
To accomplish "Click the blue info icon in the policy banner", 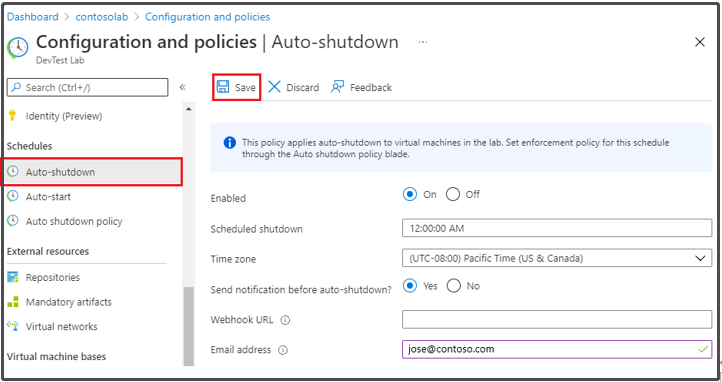I will [x=229, y=143].
